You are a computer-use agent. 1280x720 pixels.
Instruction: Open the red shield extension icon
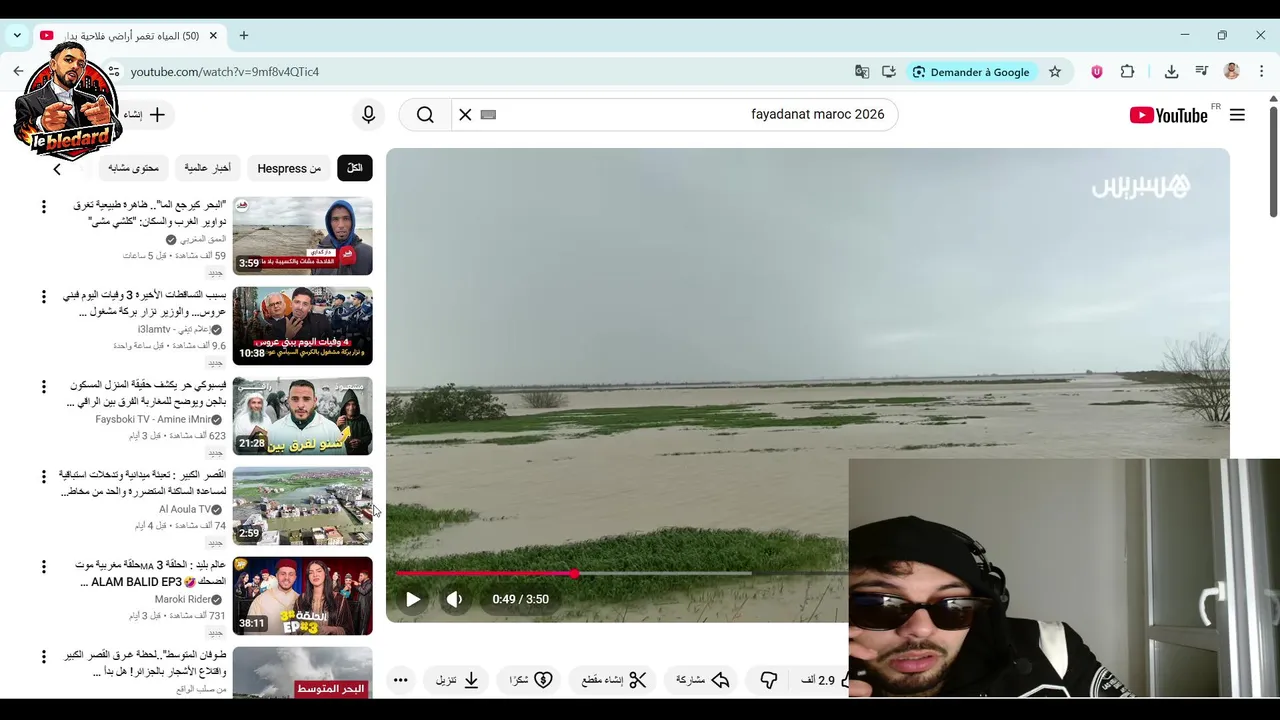tap(1097, 72)
